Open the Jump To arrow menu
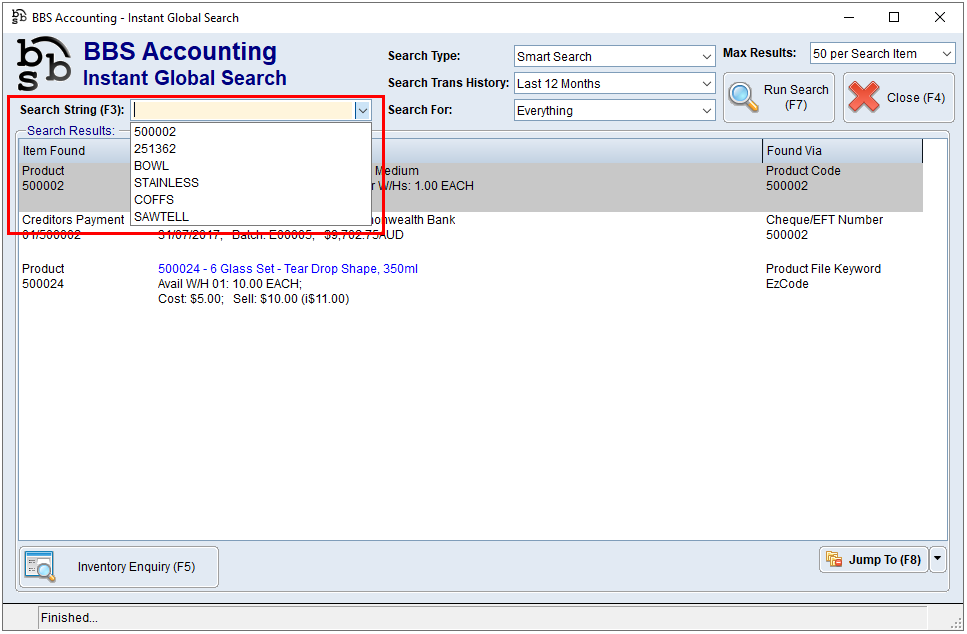This screenshot has width=967, height=634. pos(938,560)
